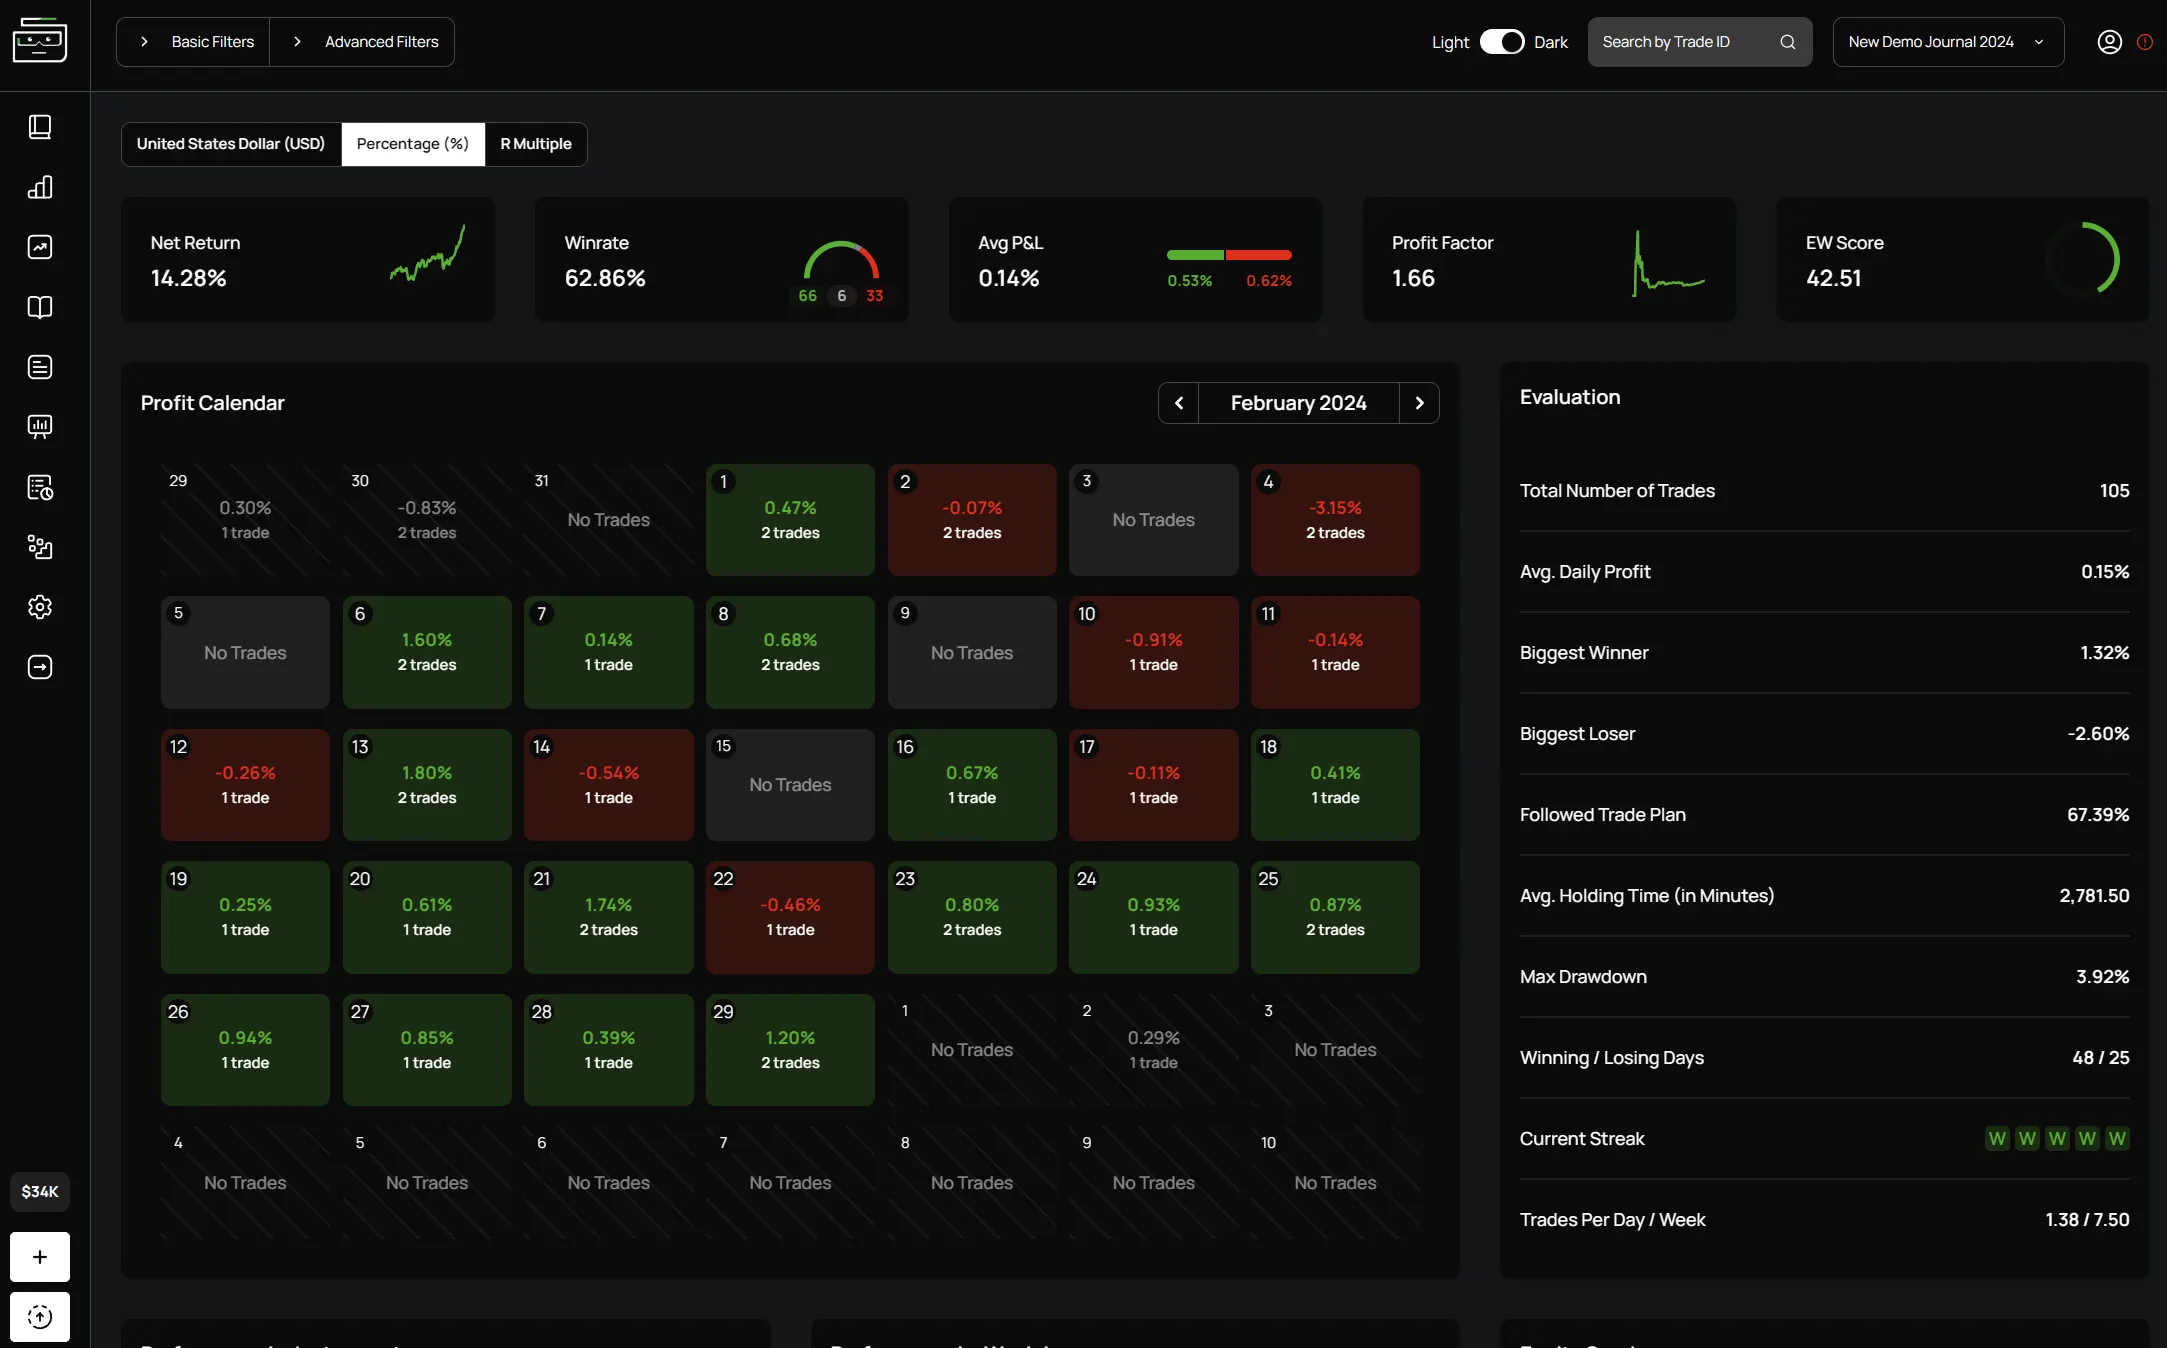Open February 13 calendar day with 1.80%

427,785
